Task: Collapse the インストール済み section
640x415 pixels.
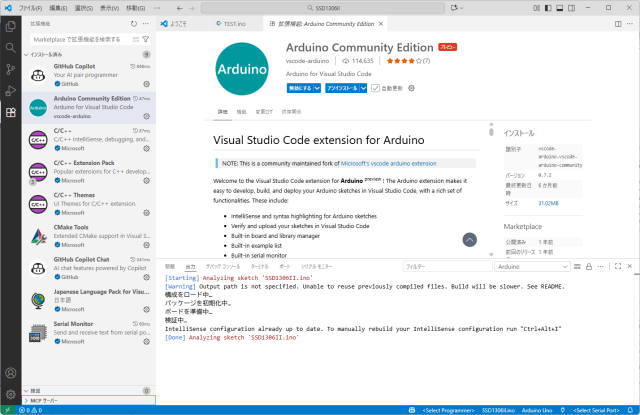Action: point(26,54)
